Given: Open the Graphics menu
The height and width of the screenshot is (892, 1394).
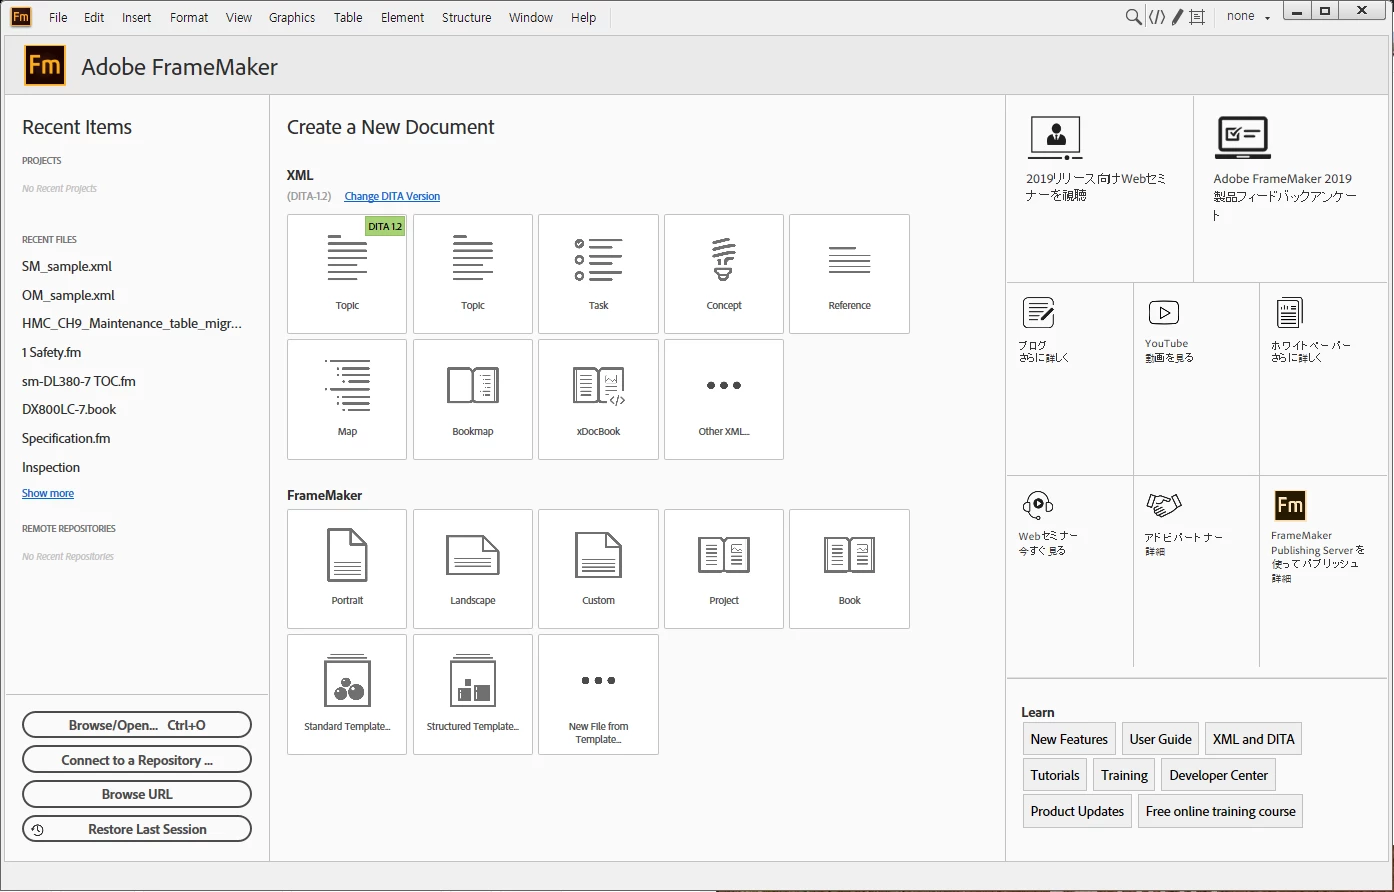Looking at the screenshot, I should (292, 17).
